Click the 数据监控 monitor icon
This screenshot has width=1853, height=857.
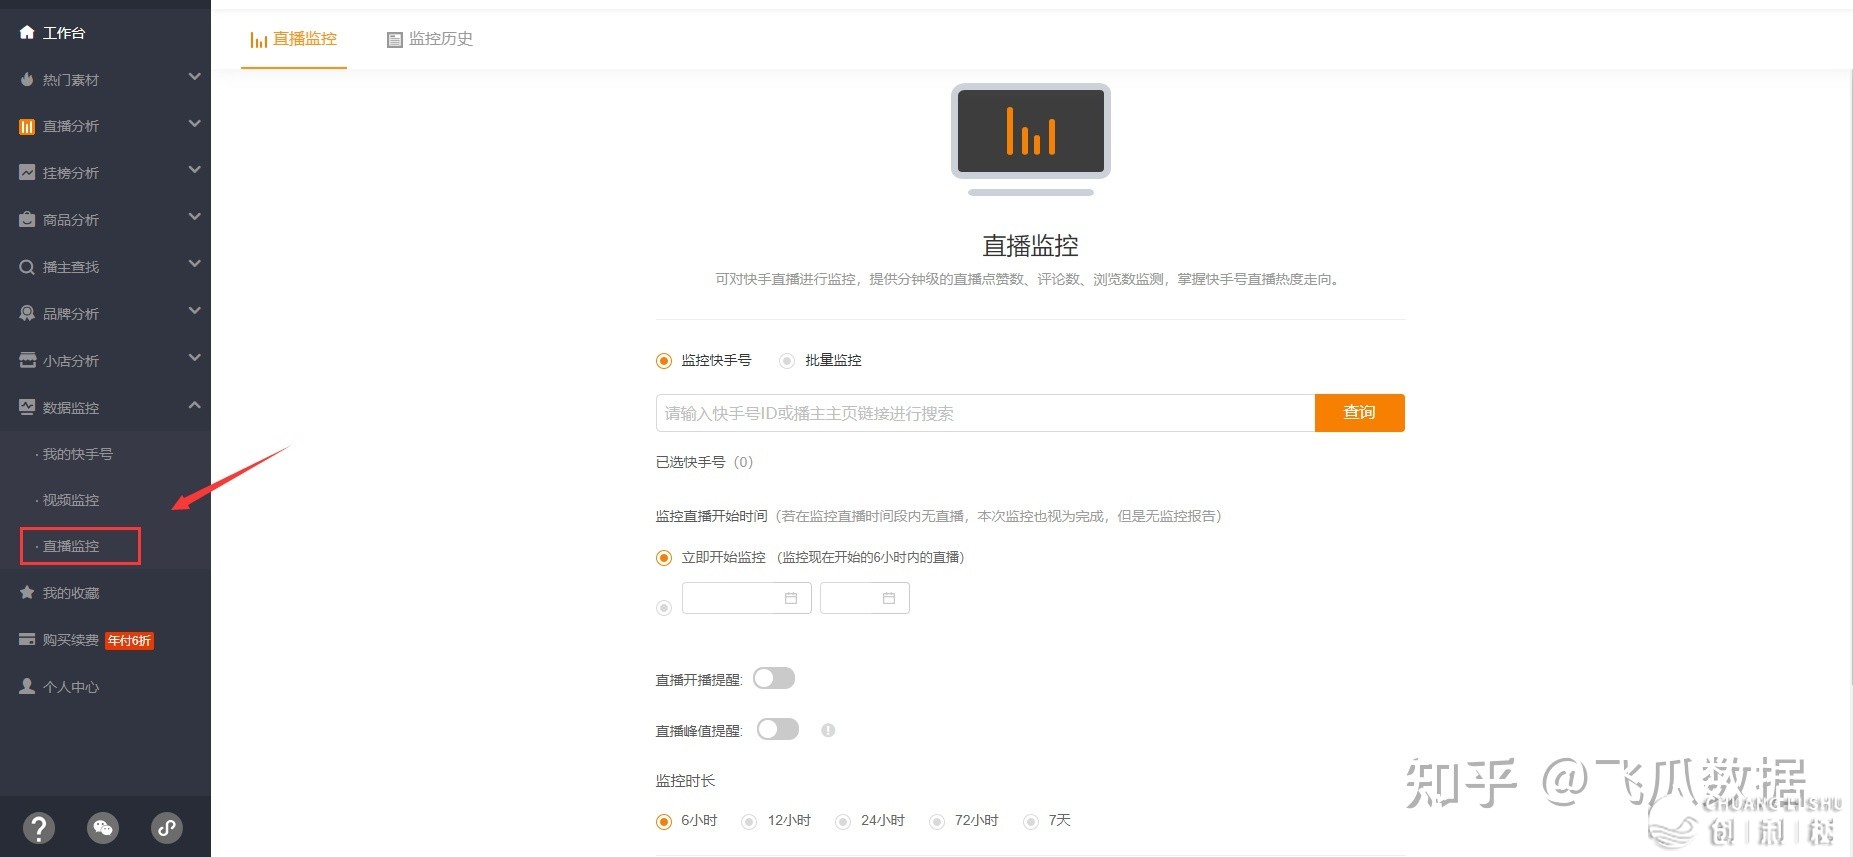[x=27, y=407]
